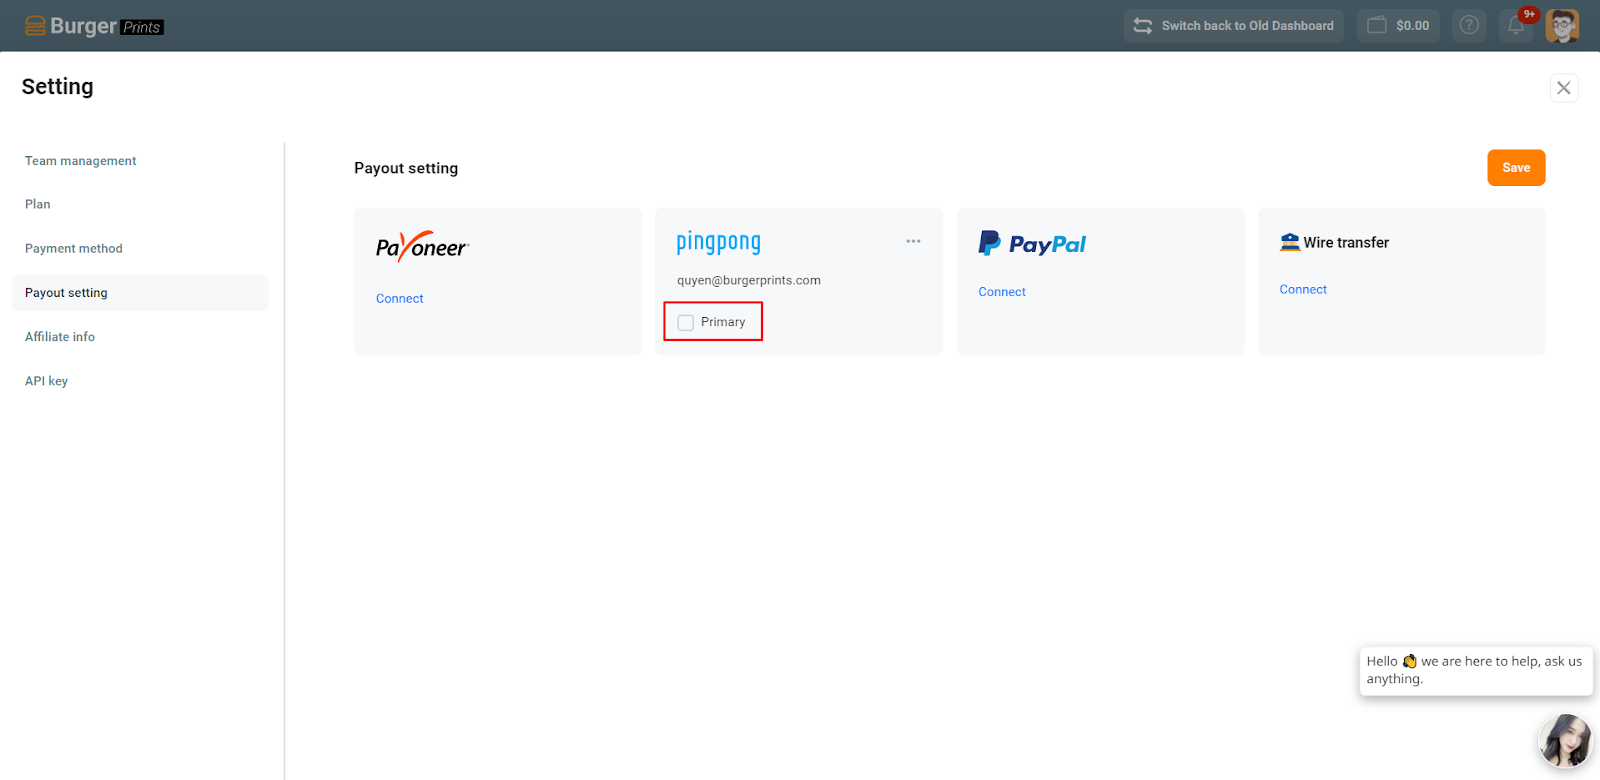Go to Payment method
Screen dimensions: 1600x780
[74, 249]
